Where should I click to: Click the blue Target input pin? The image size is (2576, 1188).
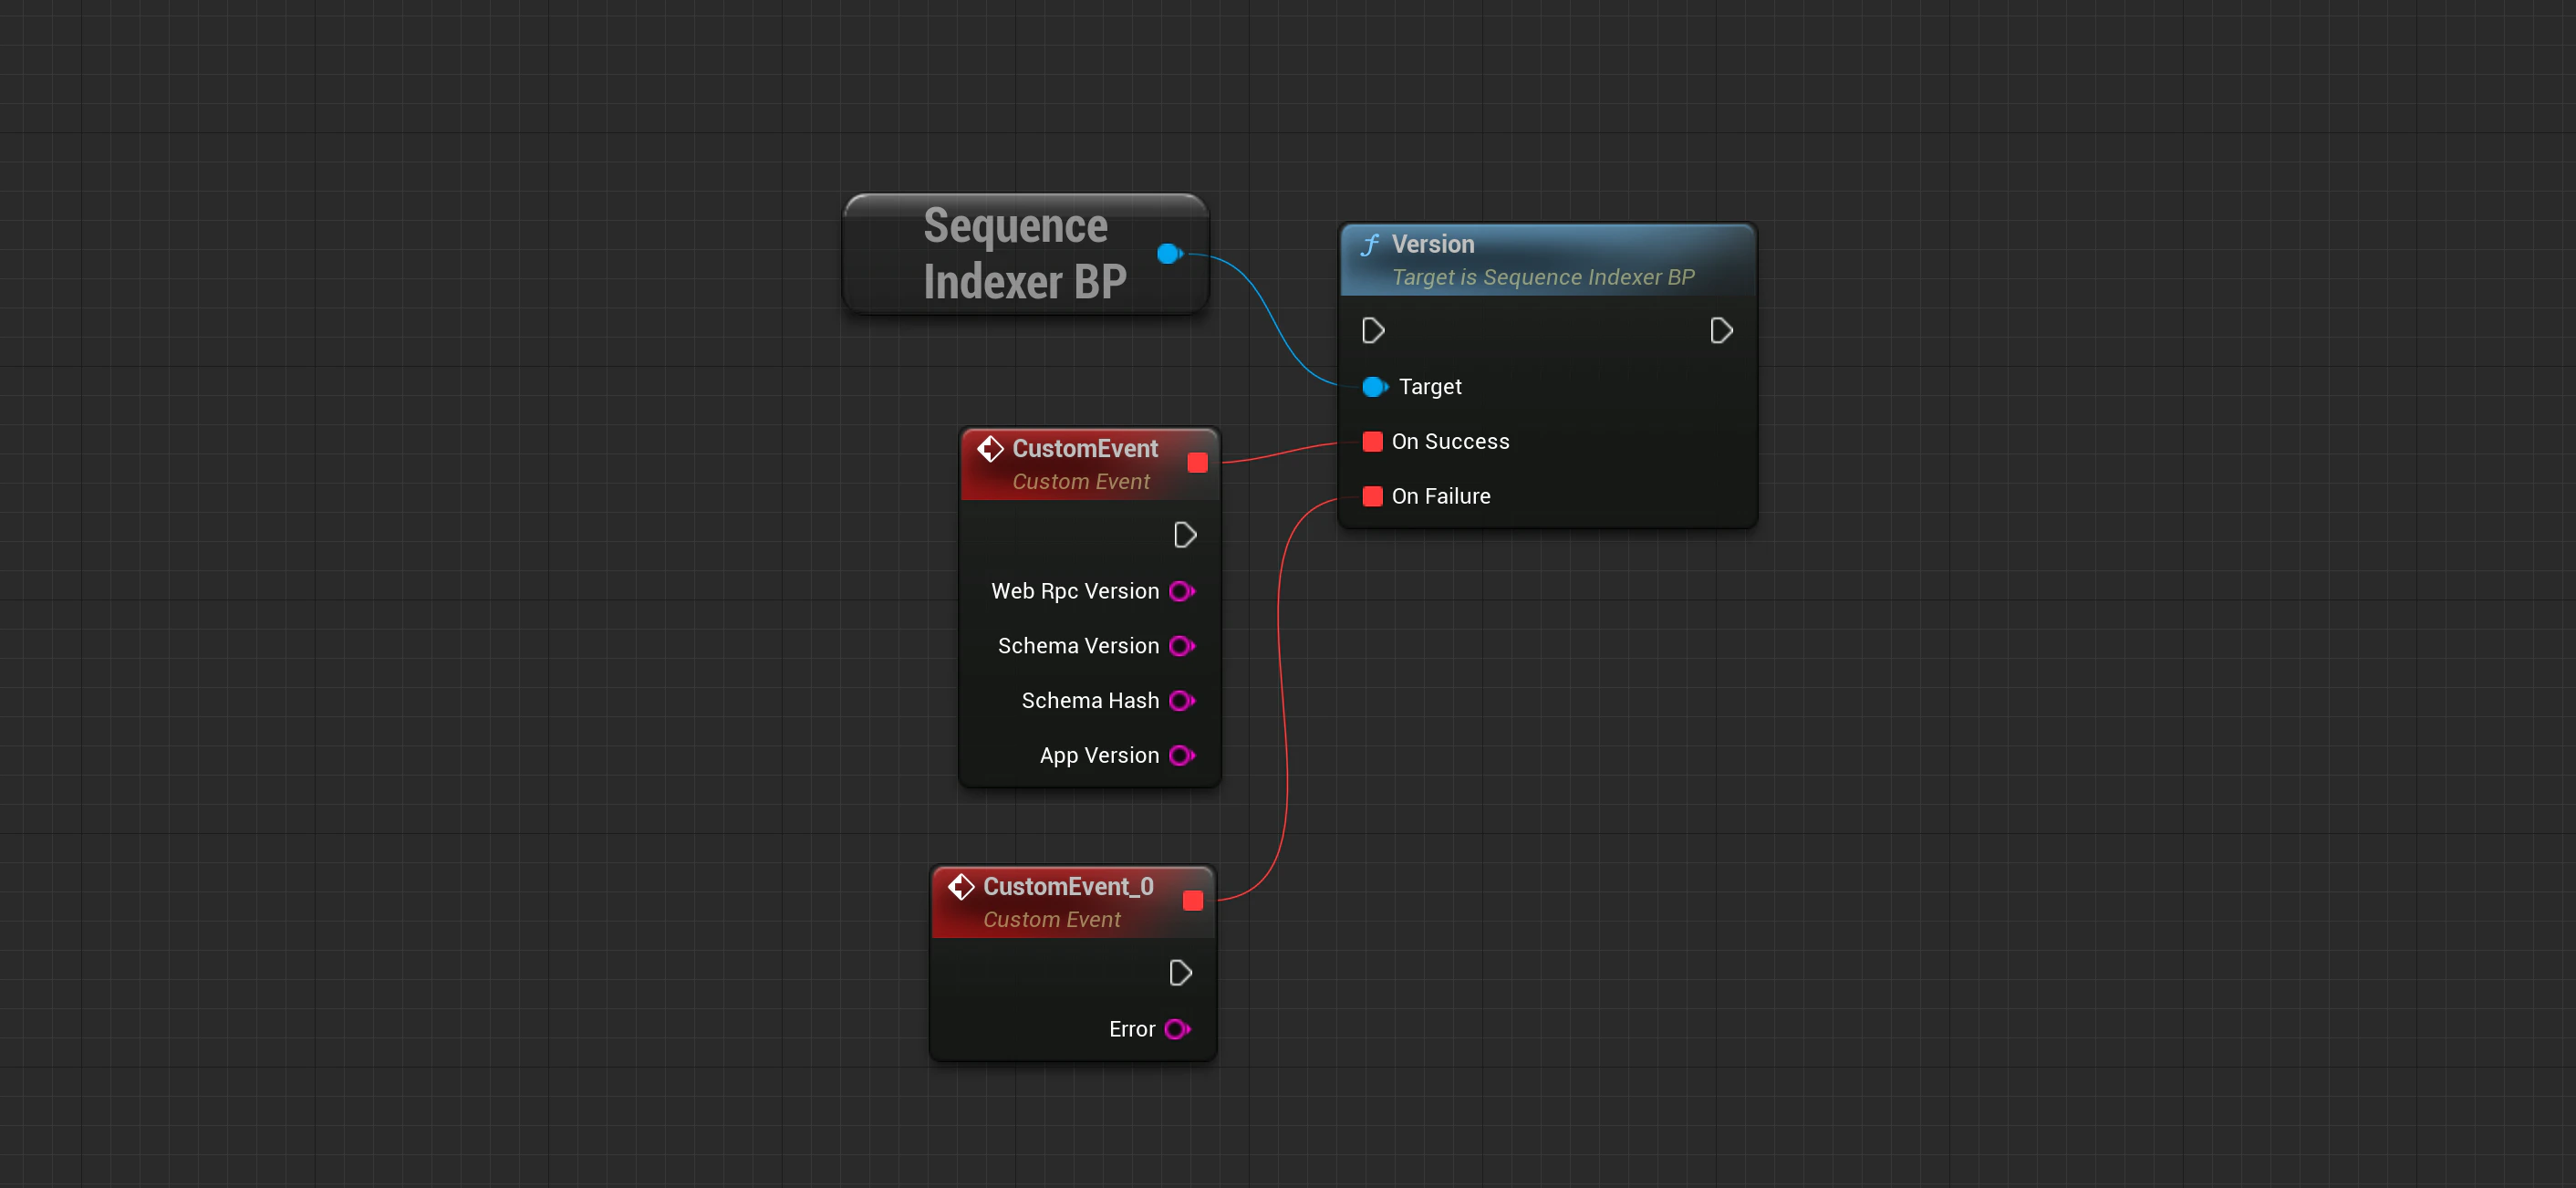point(1374,387)
